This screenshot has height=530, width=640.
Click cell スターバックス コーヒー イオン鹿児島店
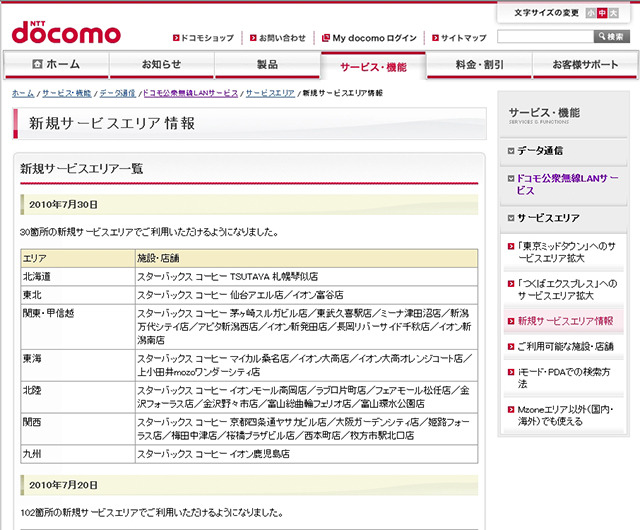tap(307, 454)
